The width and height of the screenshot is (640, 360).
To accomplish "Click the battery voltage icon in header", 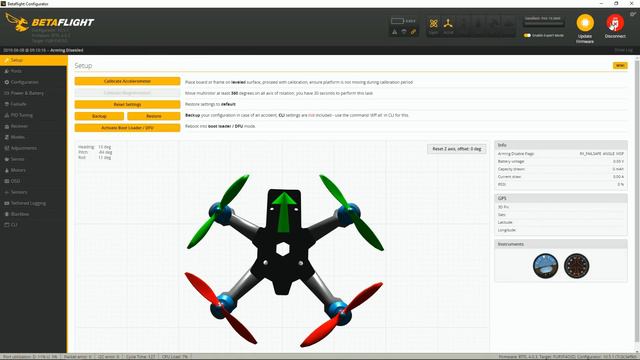I will tap(397, 21).
